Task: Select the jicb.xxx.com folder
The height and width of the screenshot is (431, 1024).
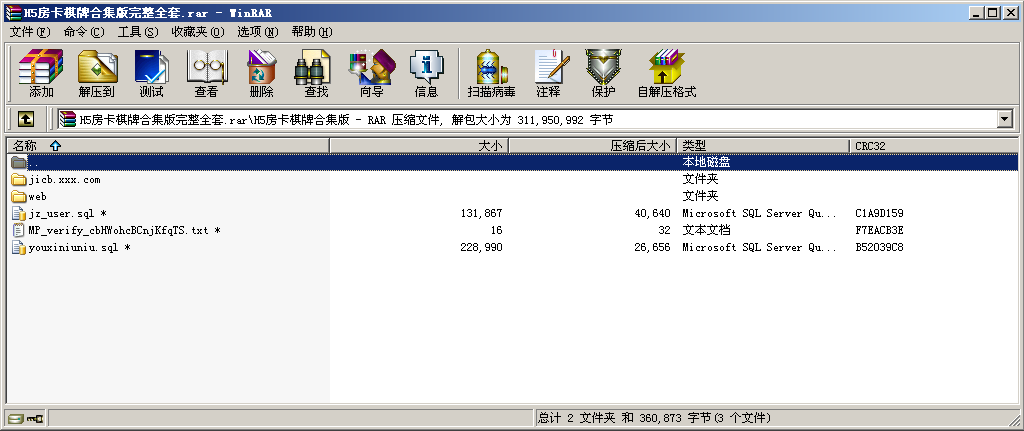Action: pyautogui.click(x=64, y=180)
